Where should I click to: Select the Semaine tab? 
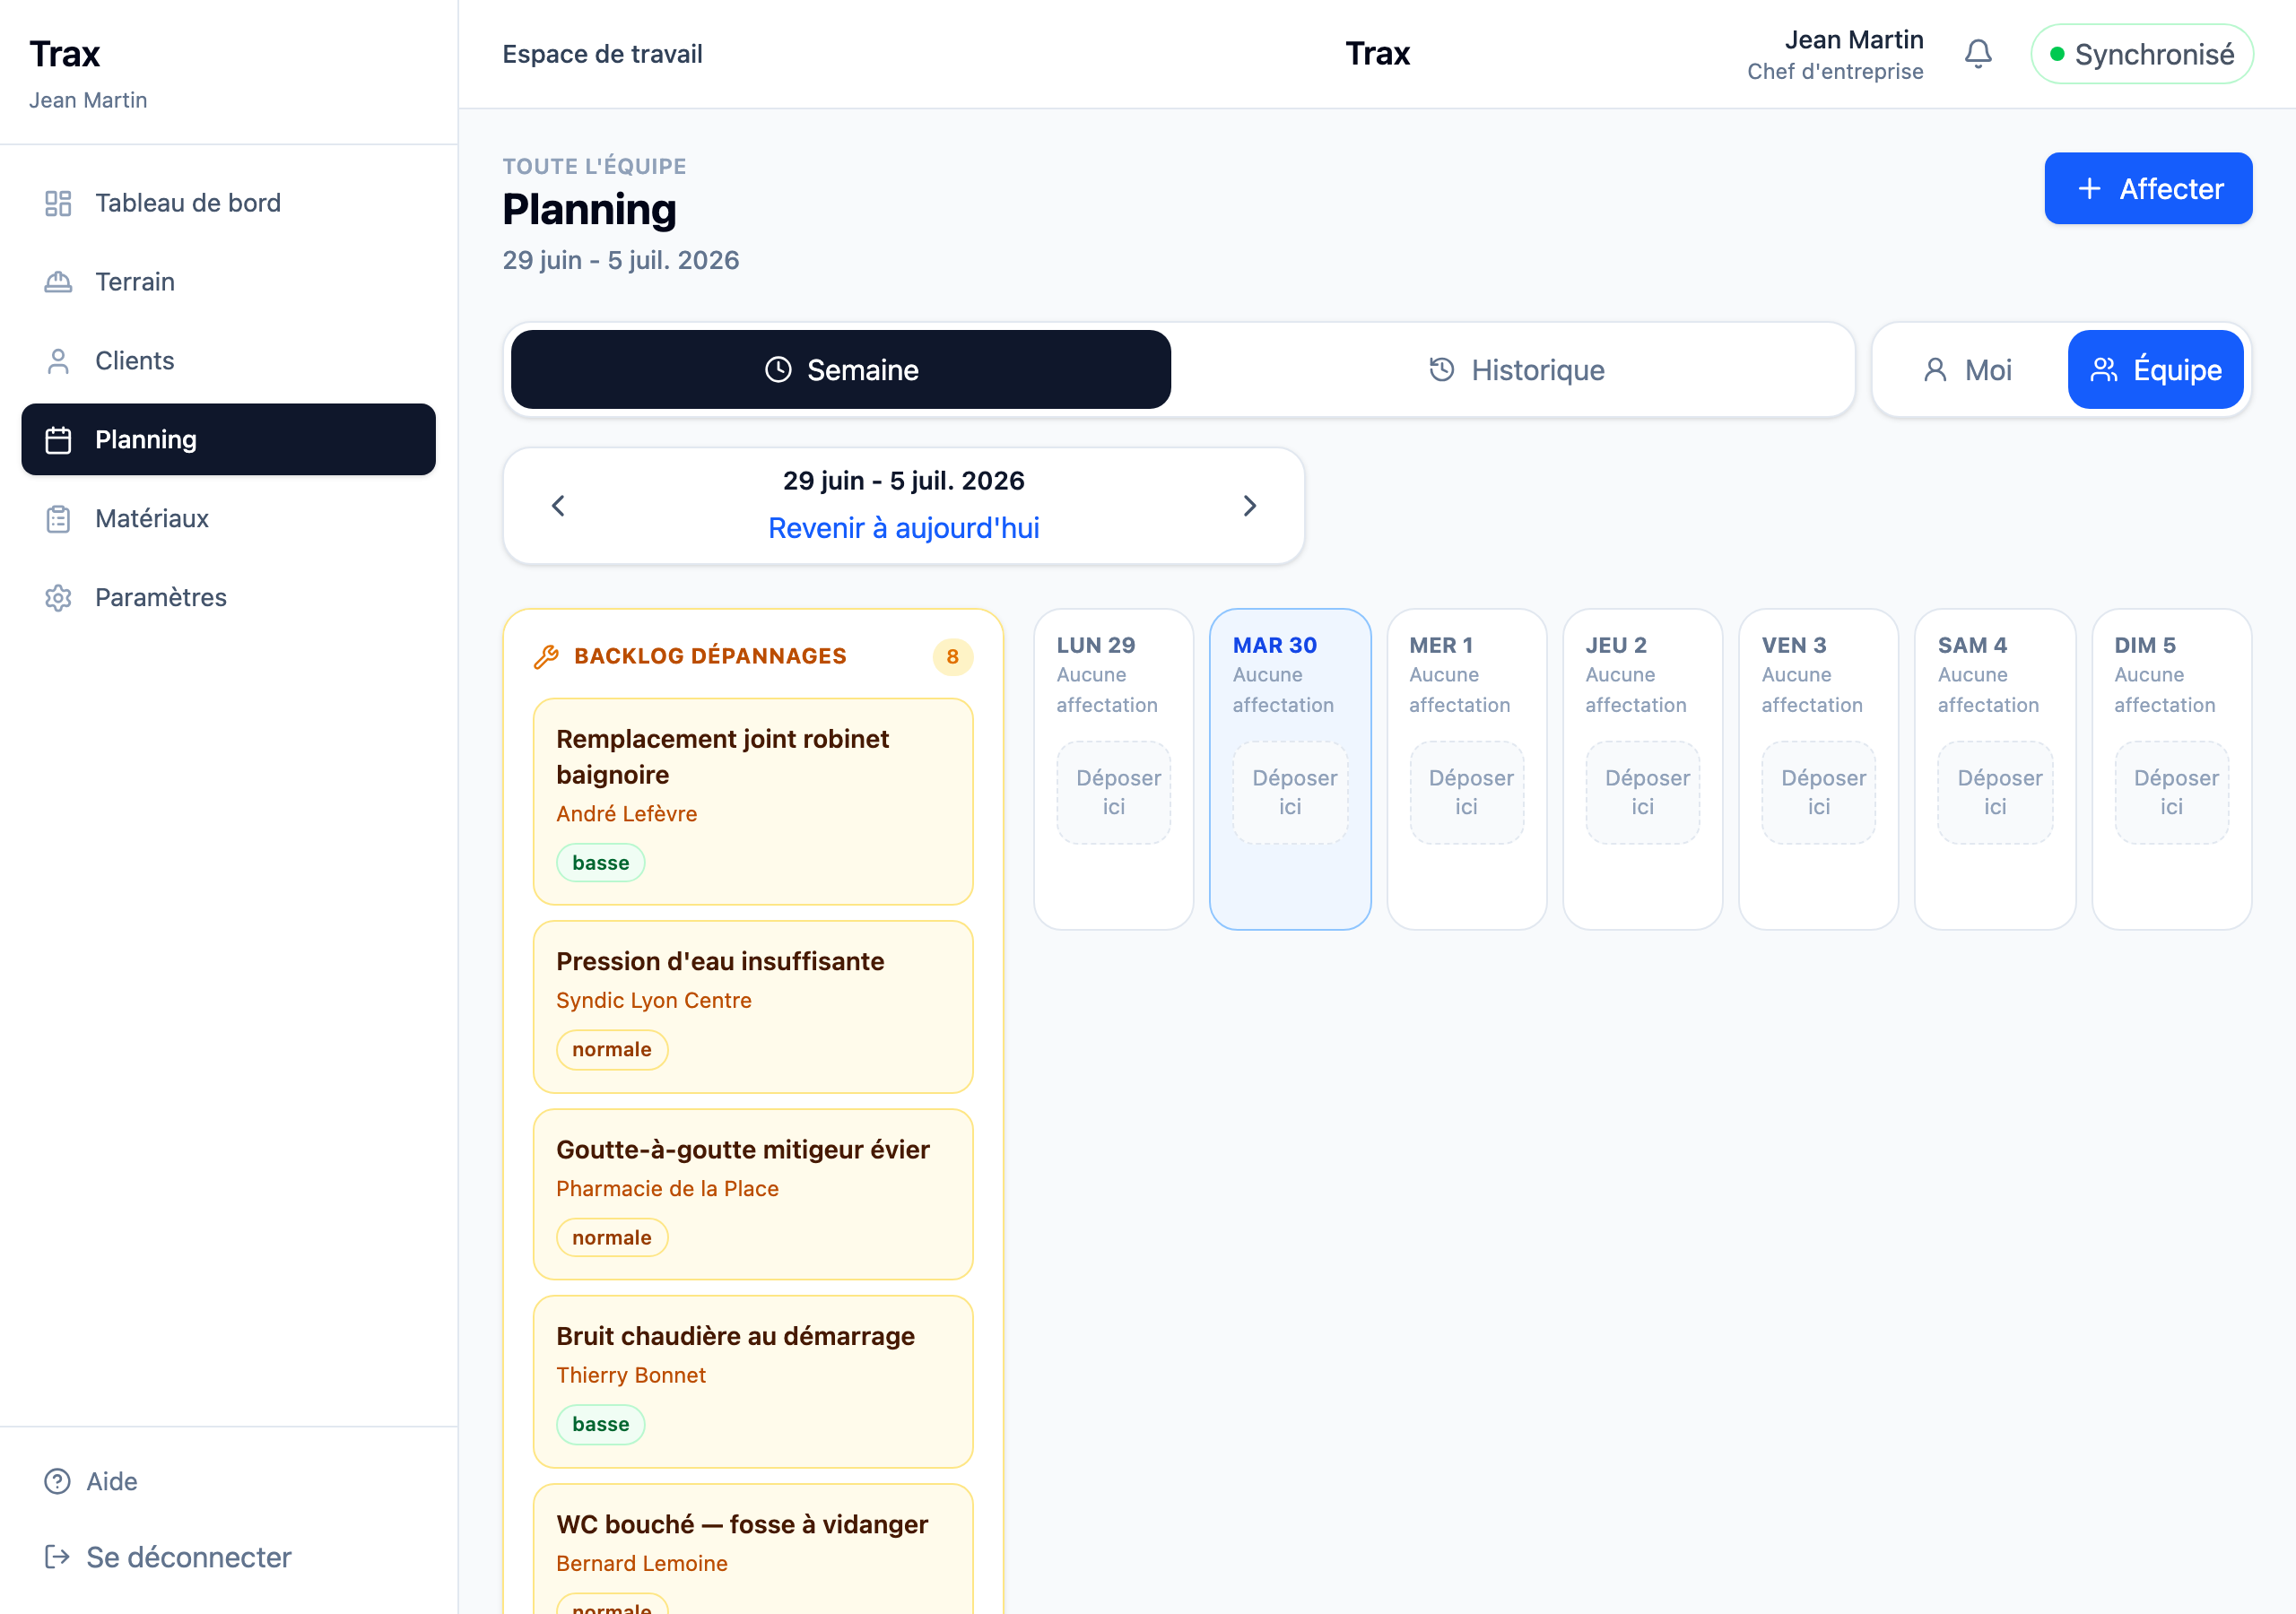pos(841,370)
